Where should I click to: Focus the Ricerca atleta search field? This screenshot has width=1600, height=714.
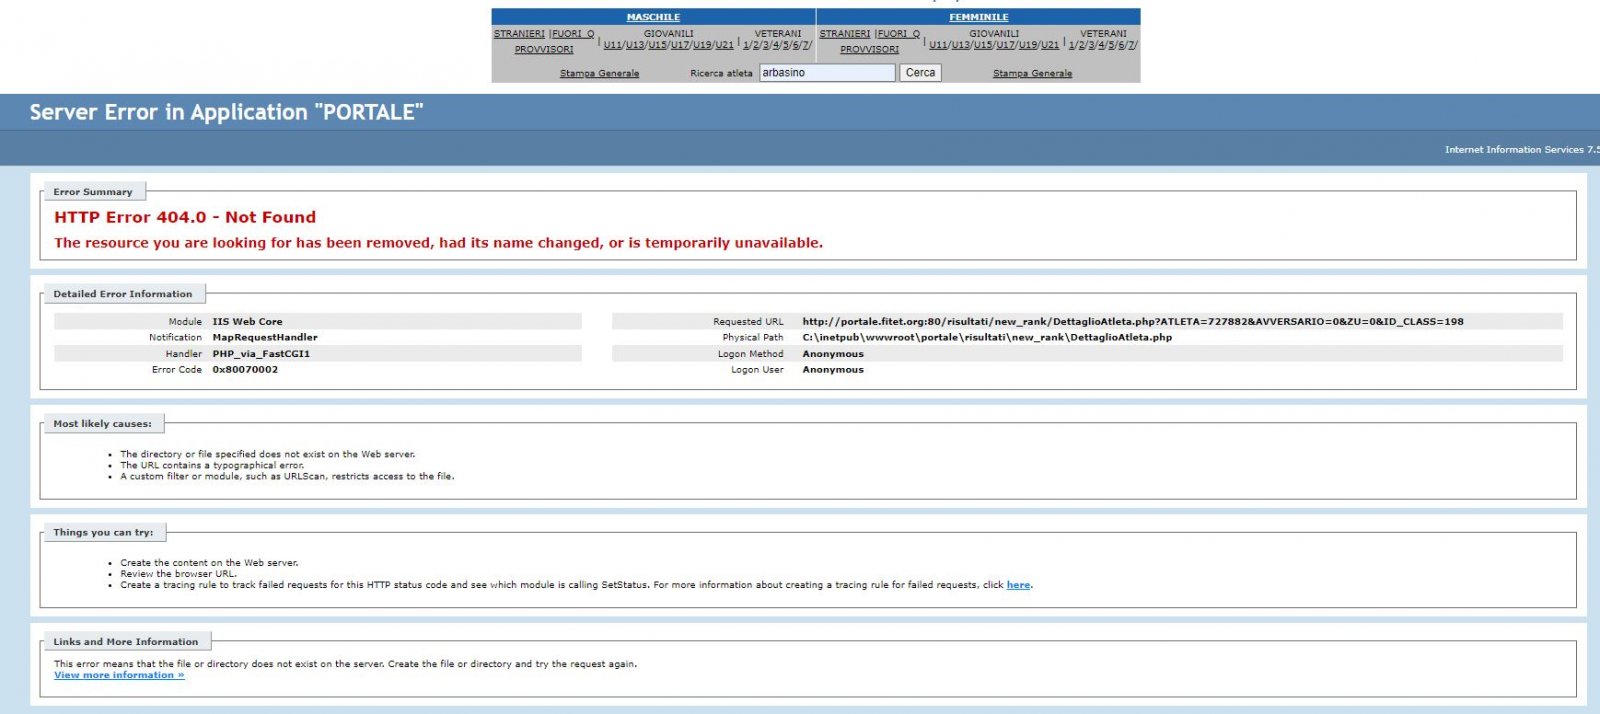click(826, 73)
